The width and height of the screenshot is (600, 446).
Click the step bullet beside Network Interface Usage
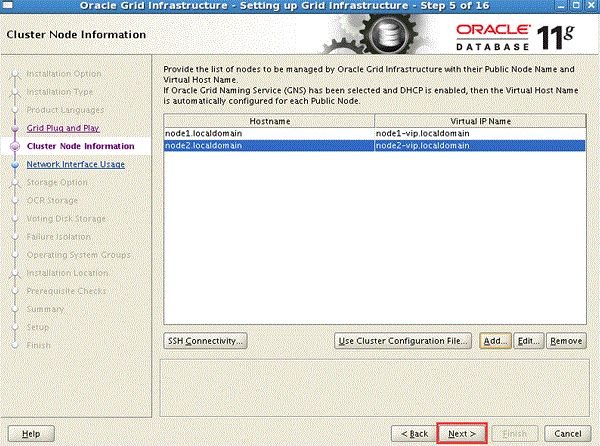coord(15,164)
